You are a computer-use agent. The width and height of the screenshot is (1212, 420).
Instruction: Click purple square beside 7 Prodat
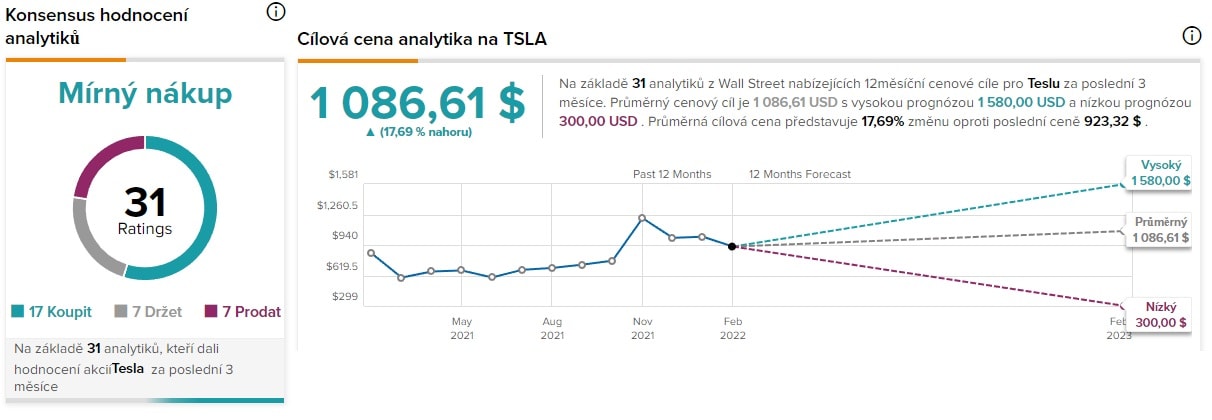tap(211, 312)
